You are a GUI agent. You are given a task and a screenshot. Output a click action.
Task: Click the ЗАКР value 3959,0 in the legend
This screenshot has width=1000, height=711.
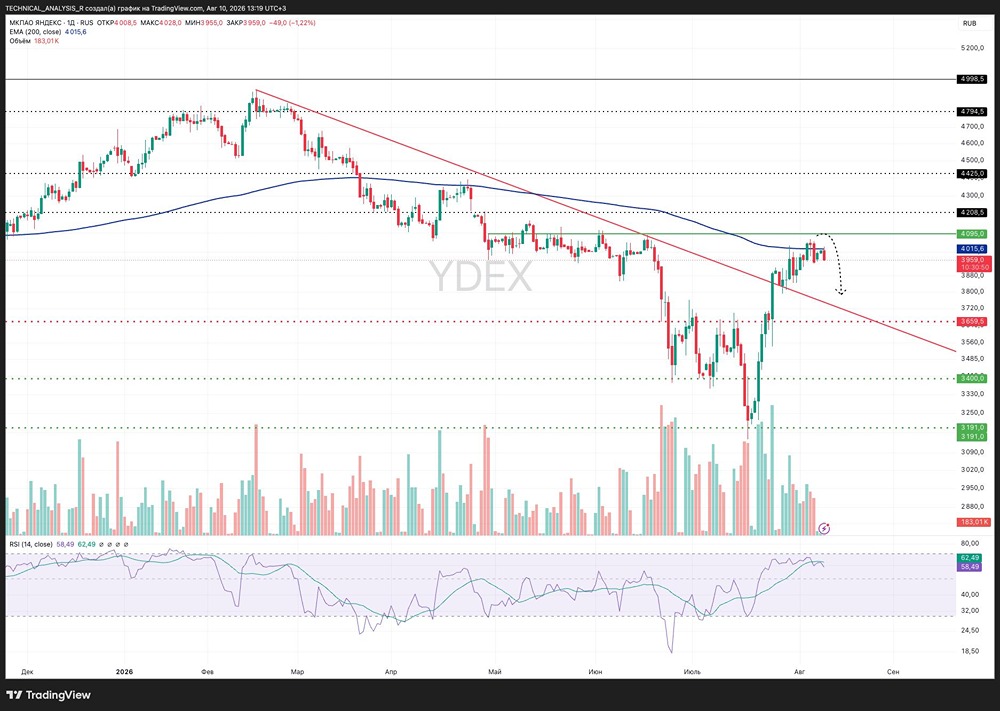(254, 23)
